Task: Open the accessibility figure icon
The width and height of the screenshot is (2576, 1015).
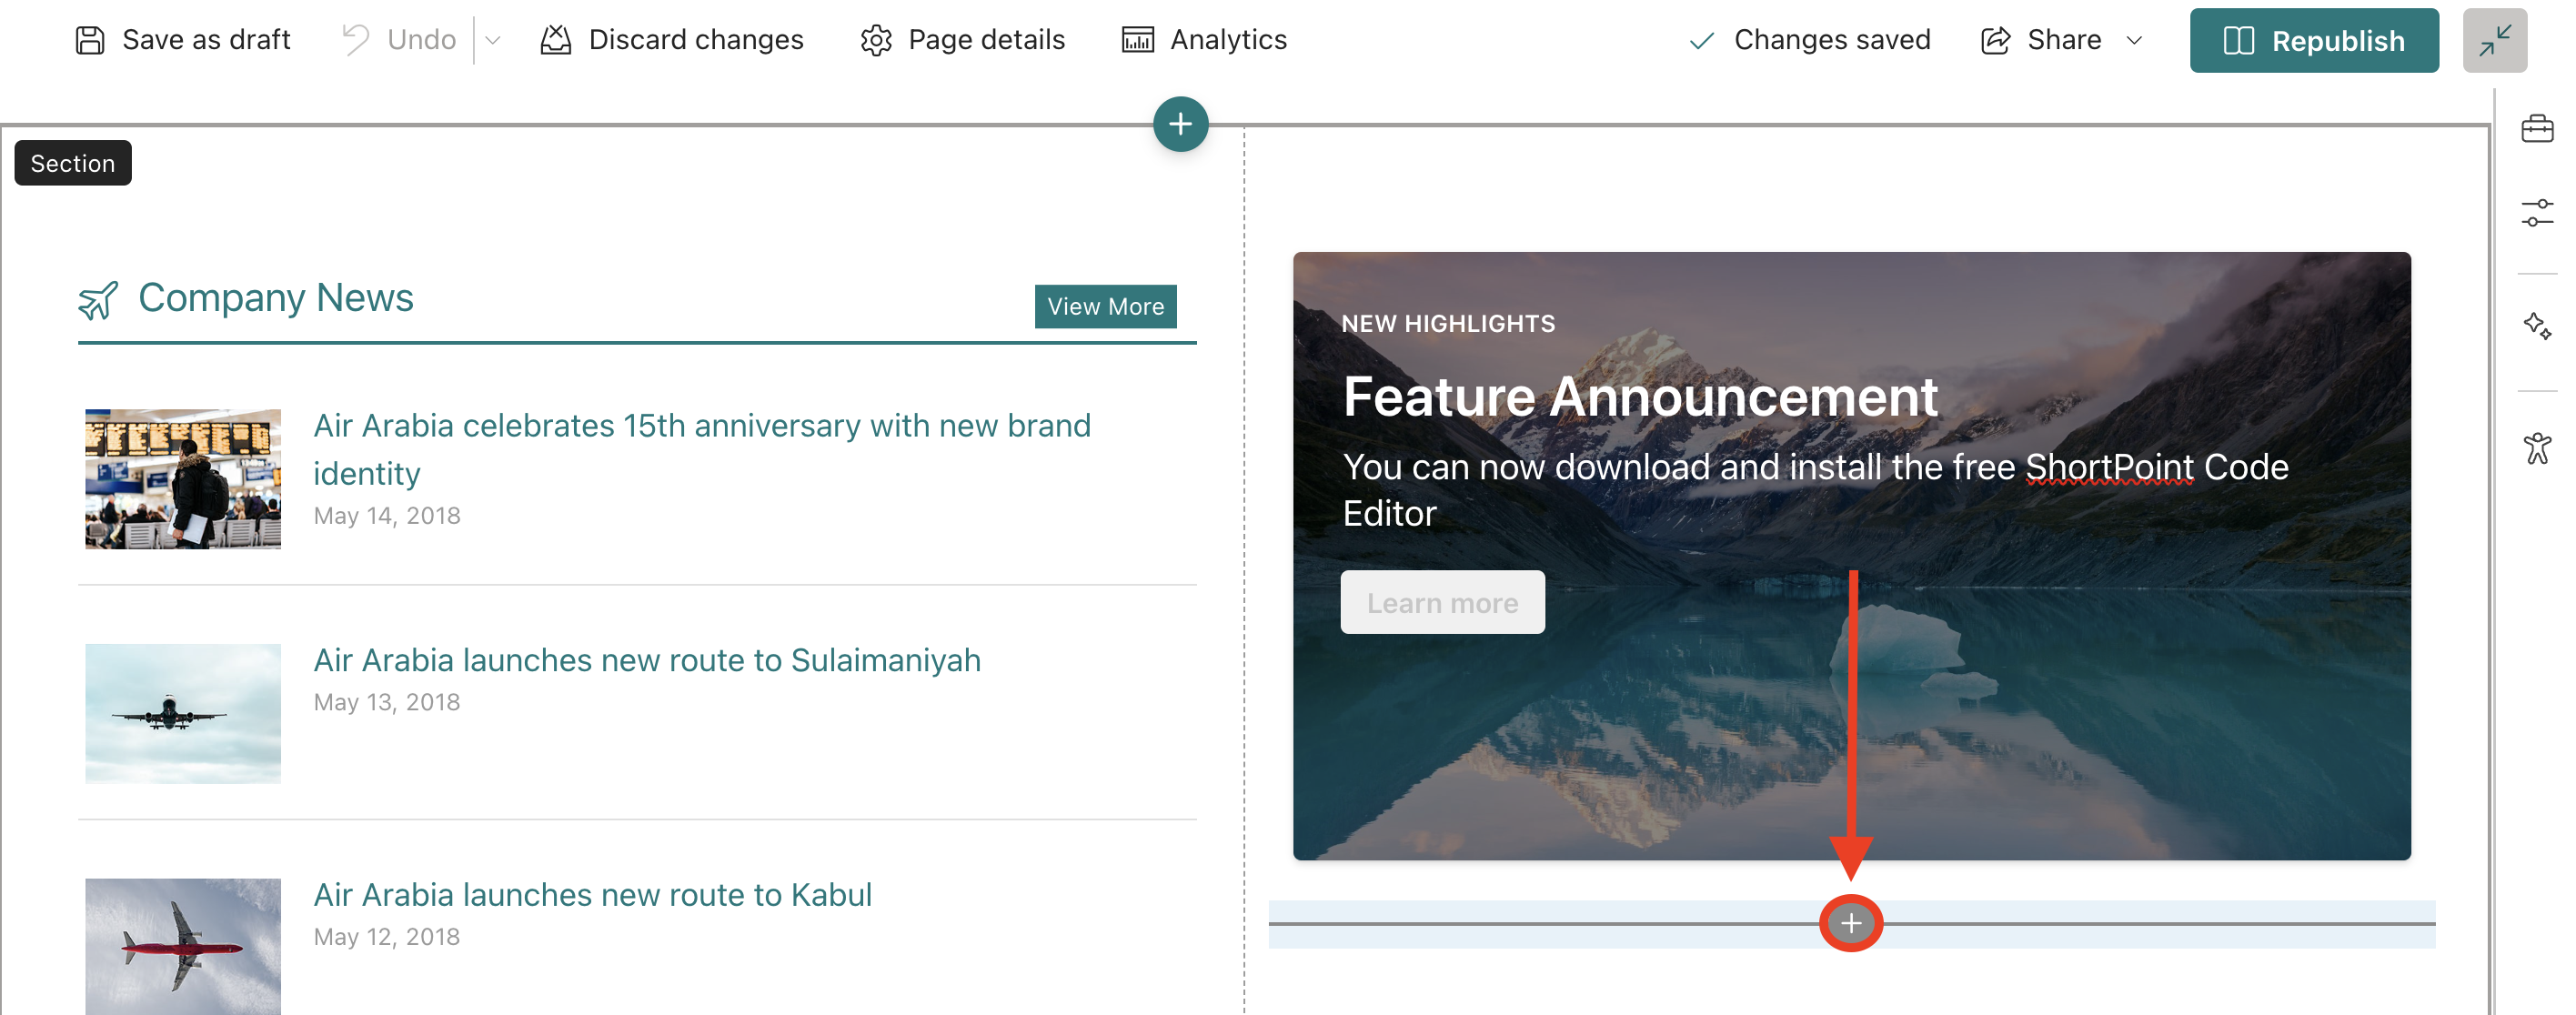Action: point(2536,447)
